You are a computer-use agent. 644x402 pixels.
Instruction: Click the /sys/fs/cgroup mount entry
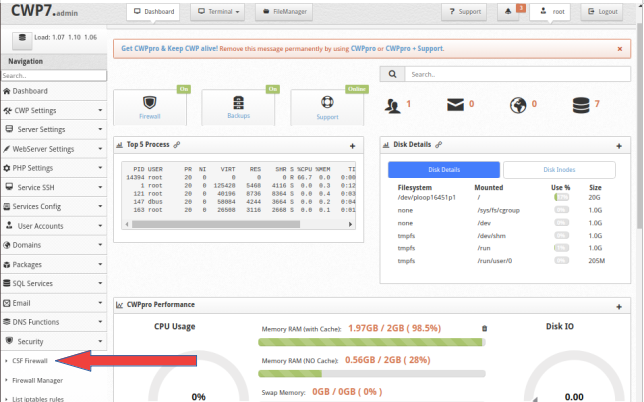click(498, 210)
